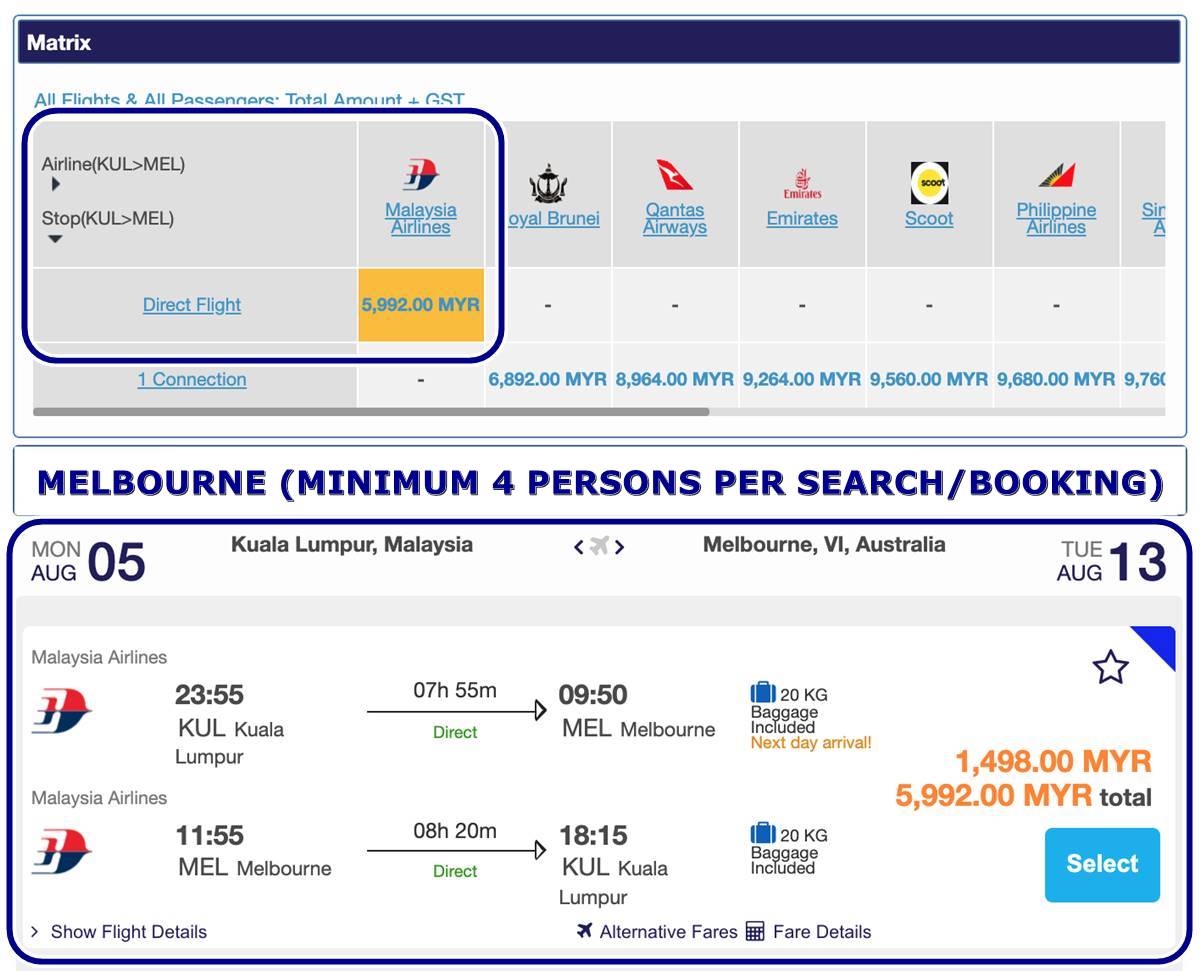Click the Malaysia Airlines logo in matrix

tap(421, 175)
